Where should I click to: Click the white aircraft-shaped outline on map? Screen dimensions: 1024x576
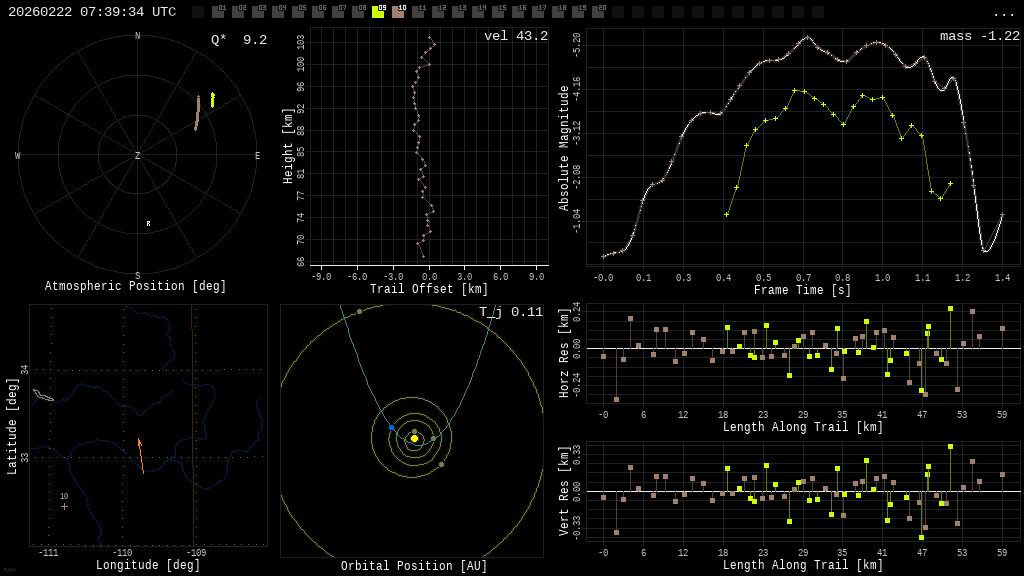click(43, 396)
